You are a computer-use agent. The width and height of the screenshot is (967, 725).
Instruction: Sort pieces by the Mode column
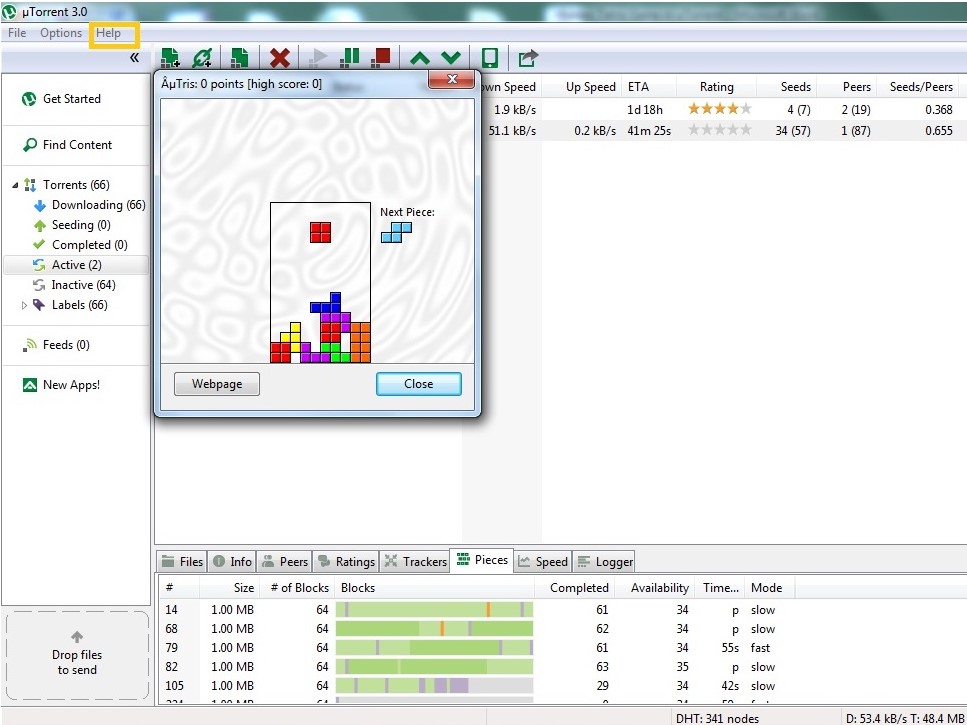tap(769, 588)
